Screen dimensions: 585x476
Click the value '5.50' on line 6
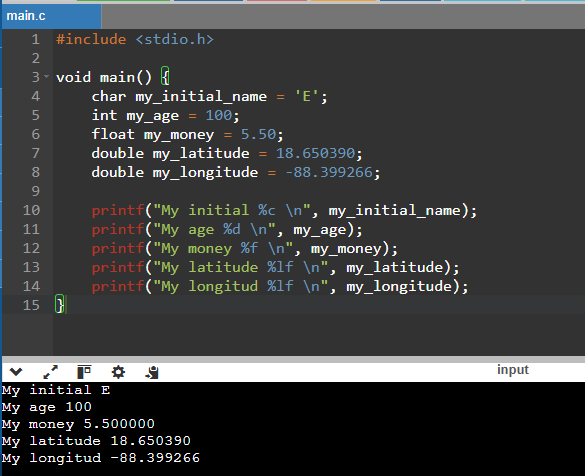[x=258, y=134]
